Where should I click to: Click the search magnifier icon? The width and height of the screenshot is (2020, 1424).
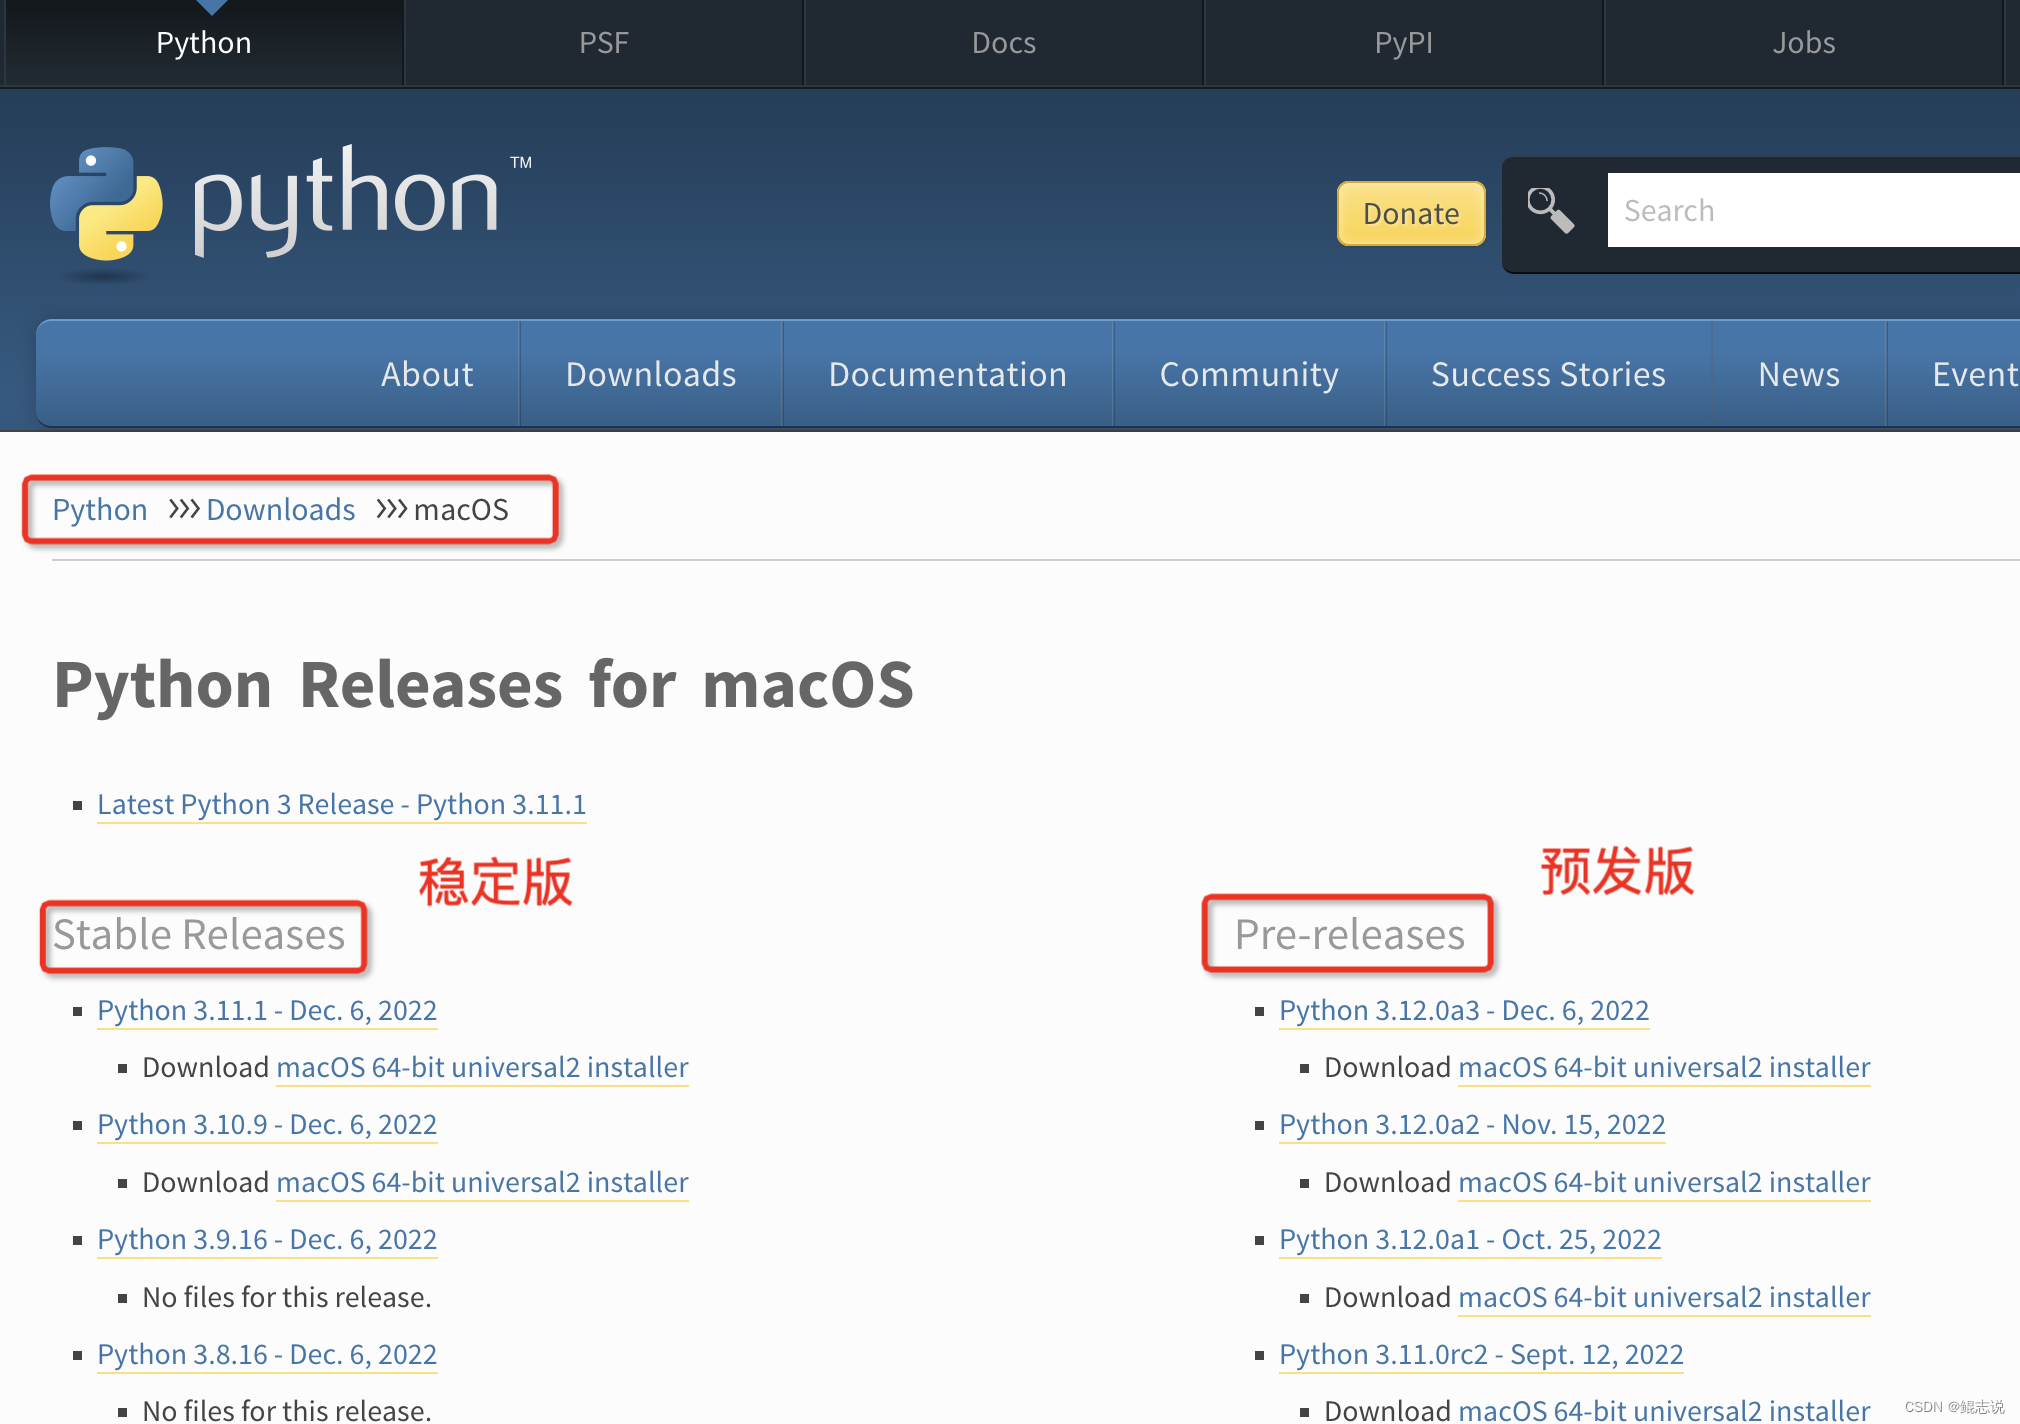1548,209
